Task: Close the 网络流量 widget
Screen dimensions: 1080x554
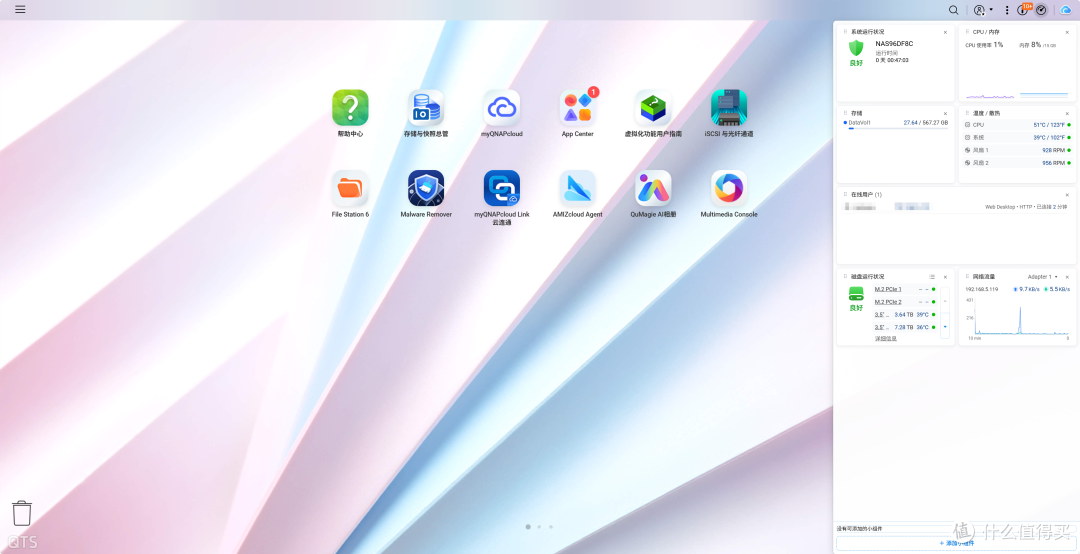Action: click(1067, 277)
